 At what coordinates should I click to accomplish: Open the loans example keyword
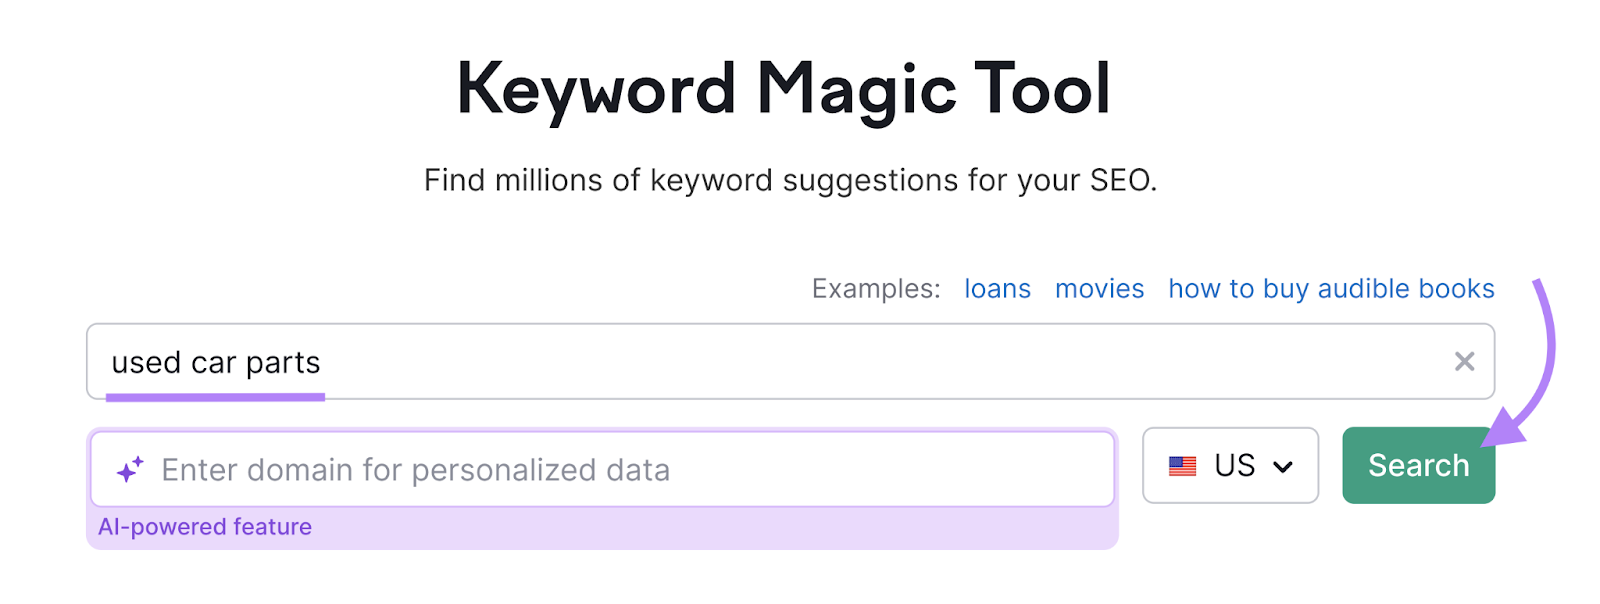[x=997, y=289]
